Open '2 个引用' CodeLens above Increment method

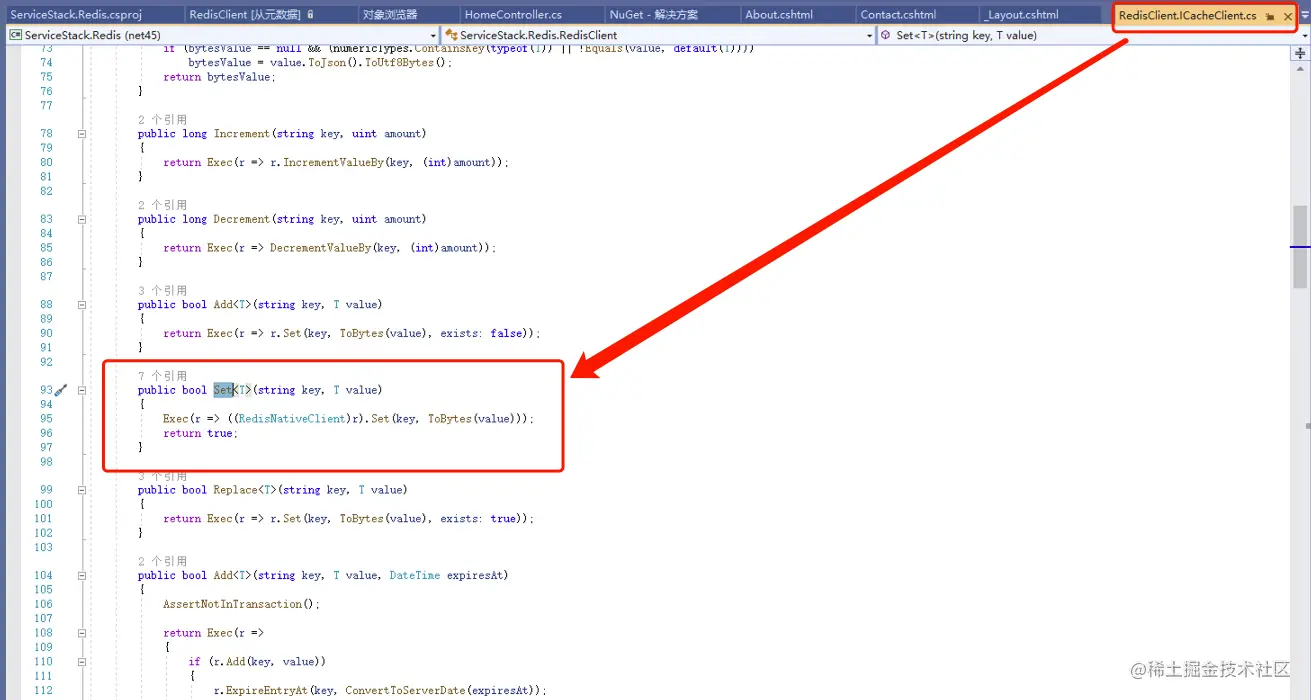[162, 120]
